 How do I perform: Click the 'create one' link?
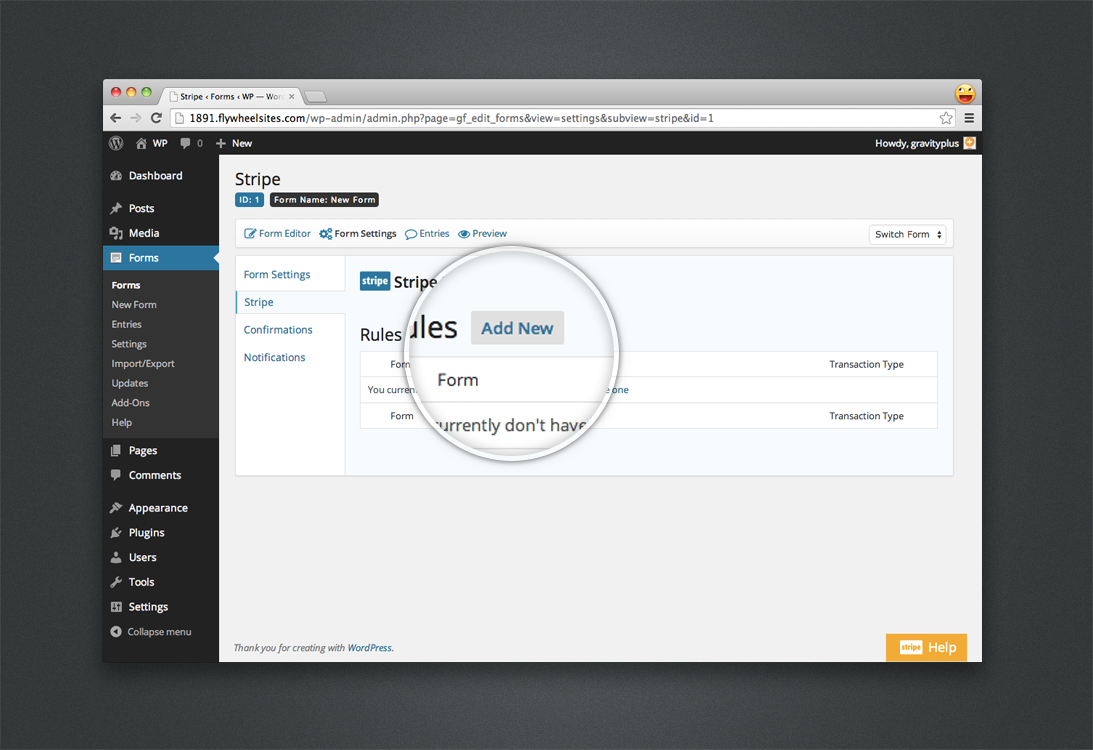click(x=618, y=390)
